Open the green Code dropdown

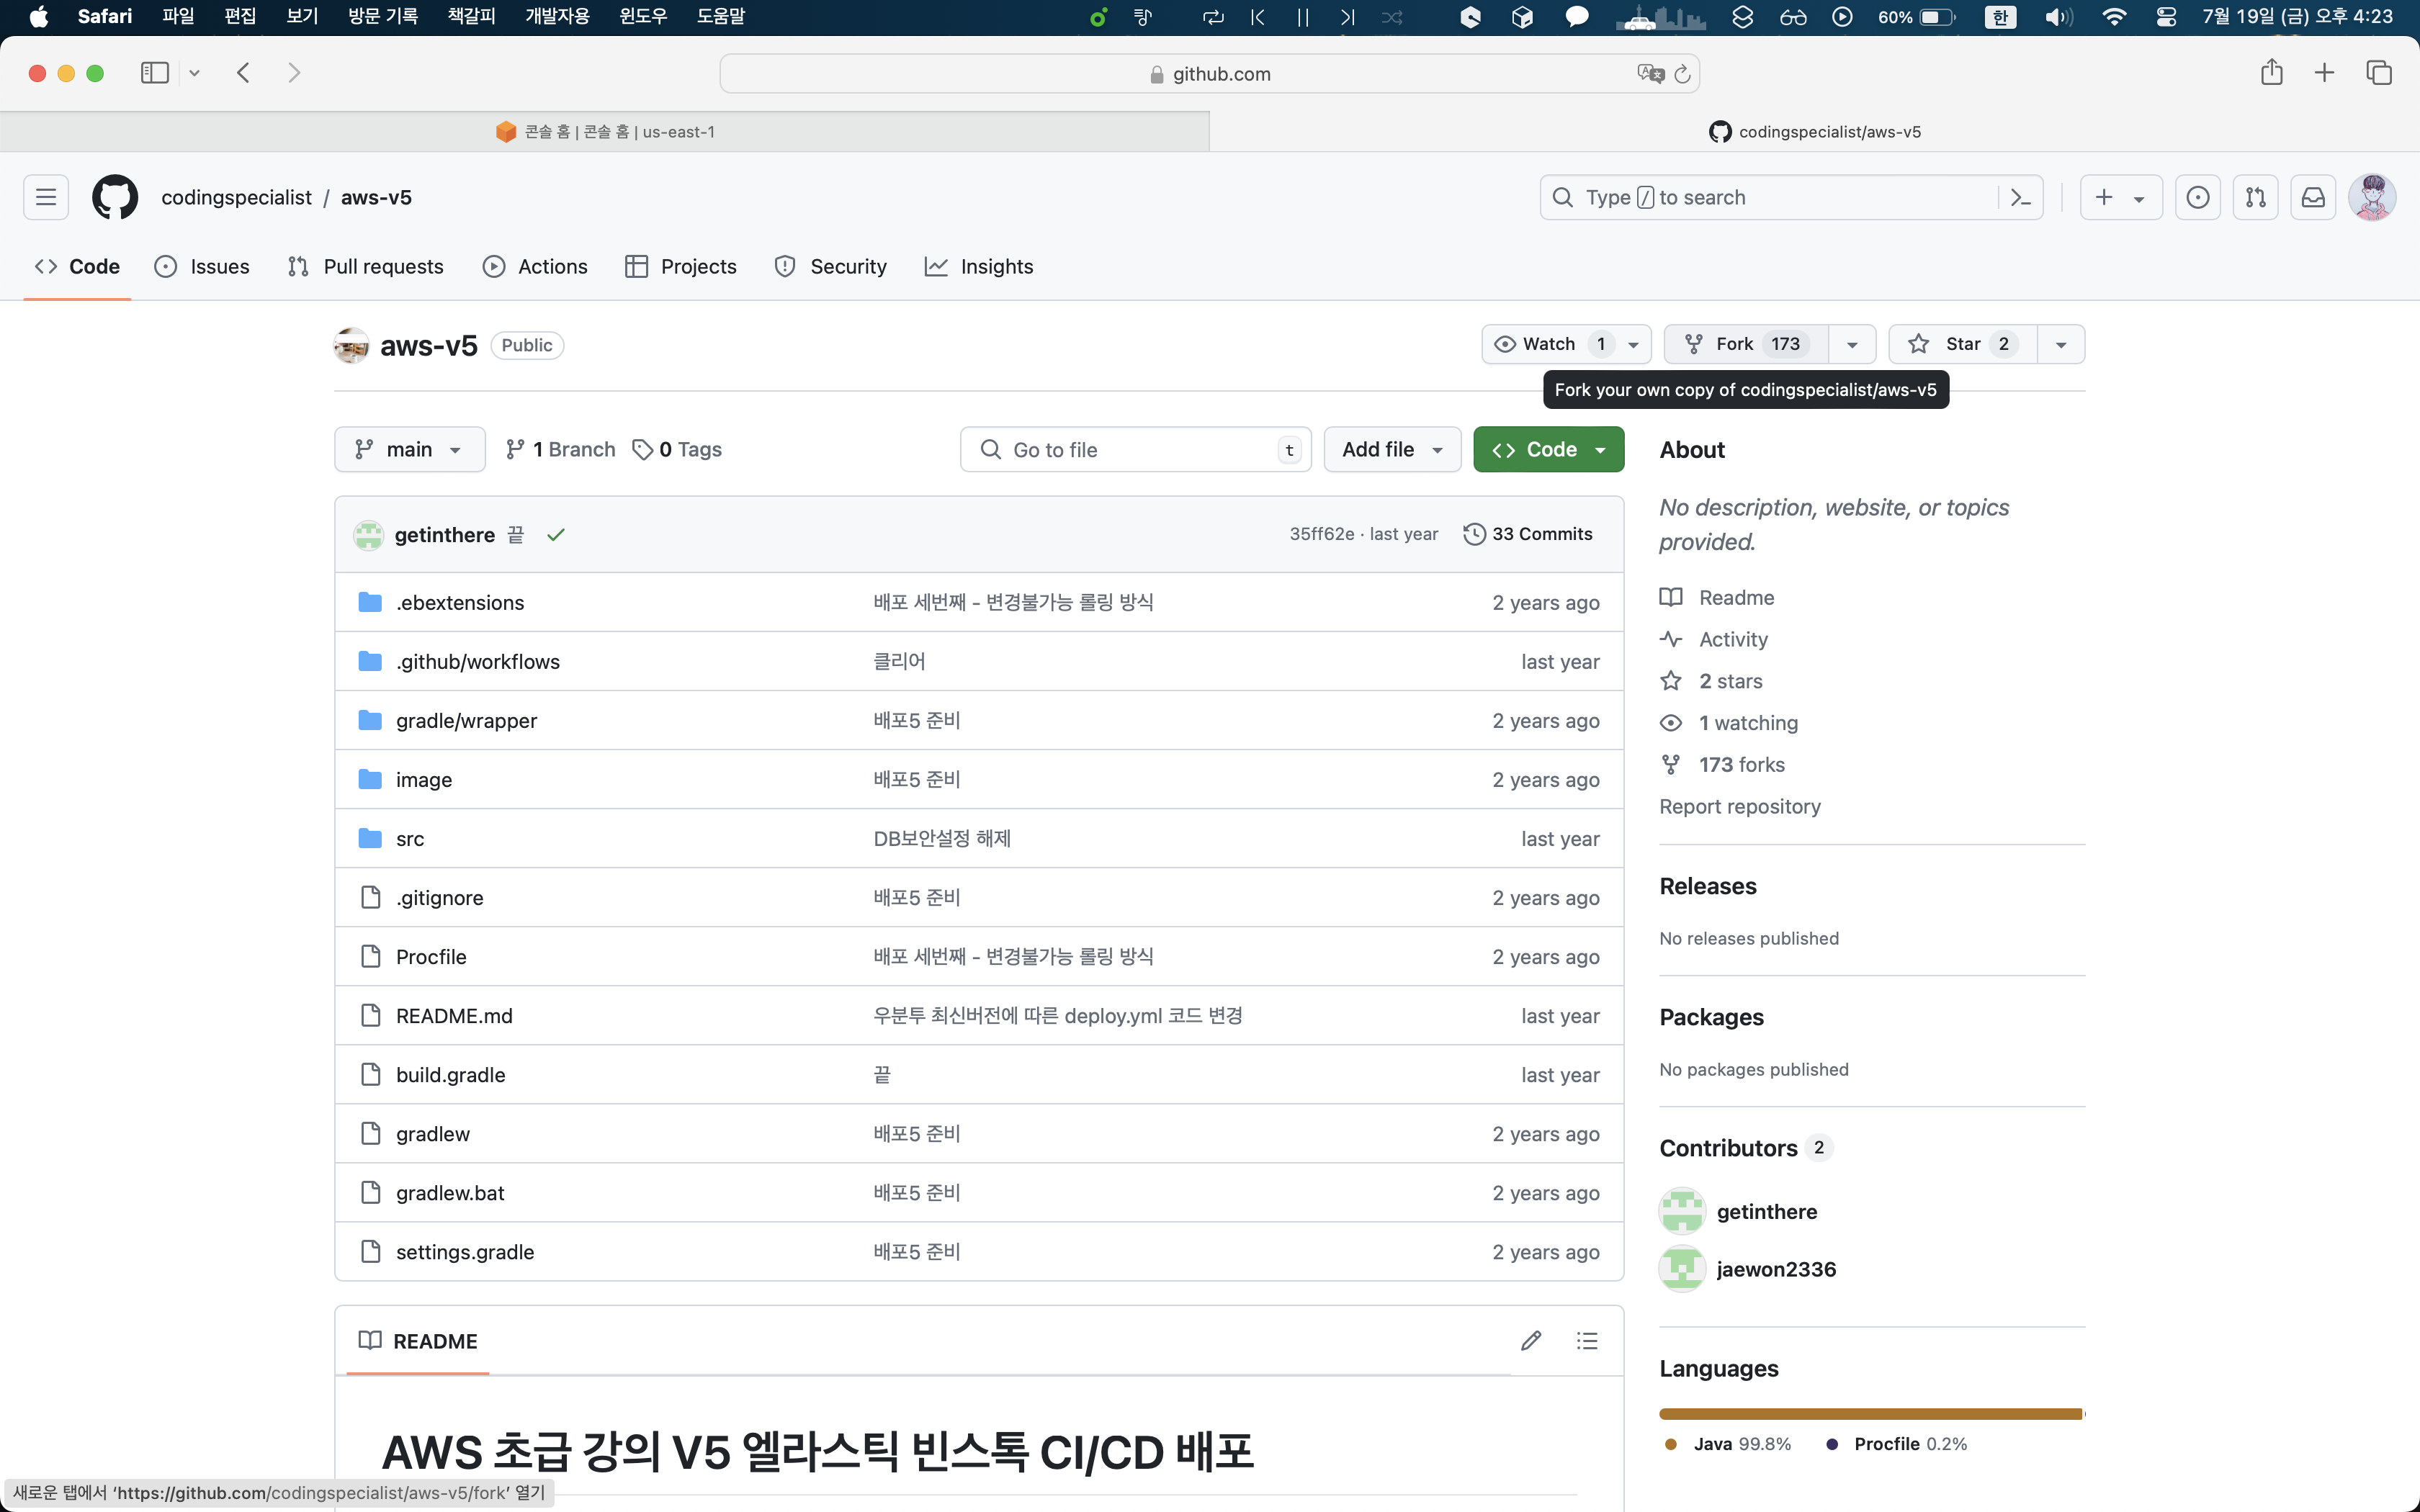pyautogui.click(x=1548, y=450)
